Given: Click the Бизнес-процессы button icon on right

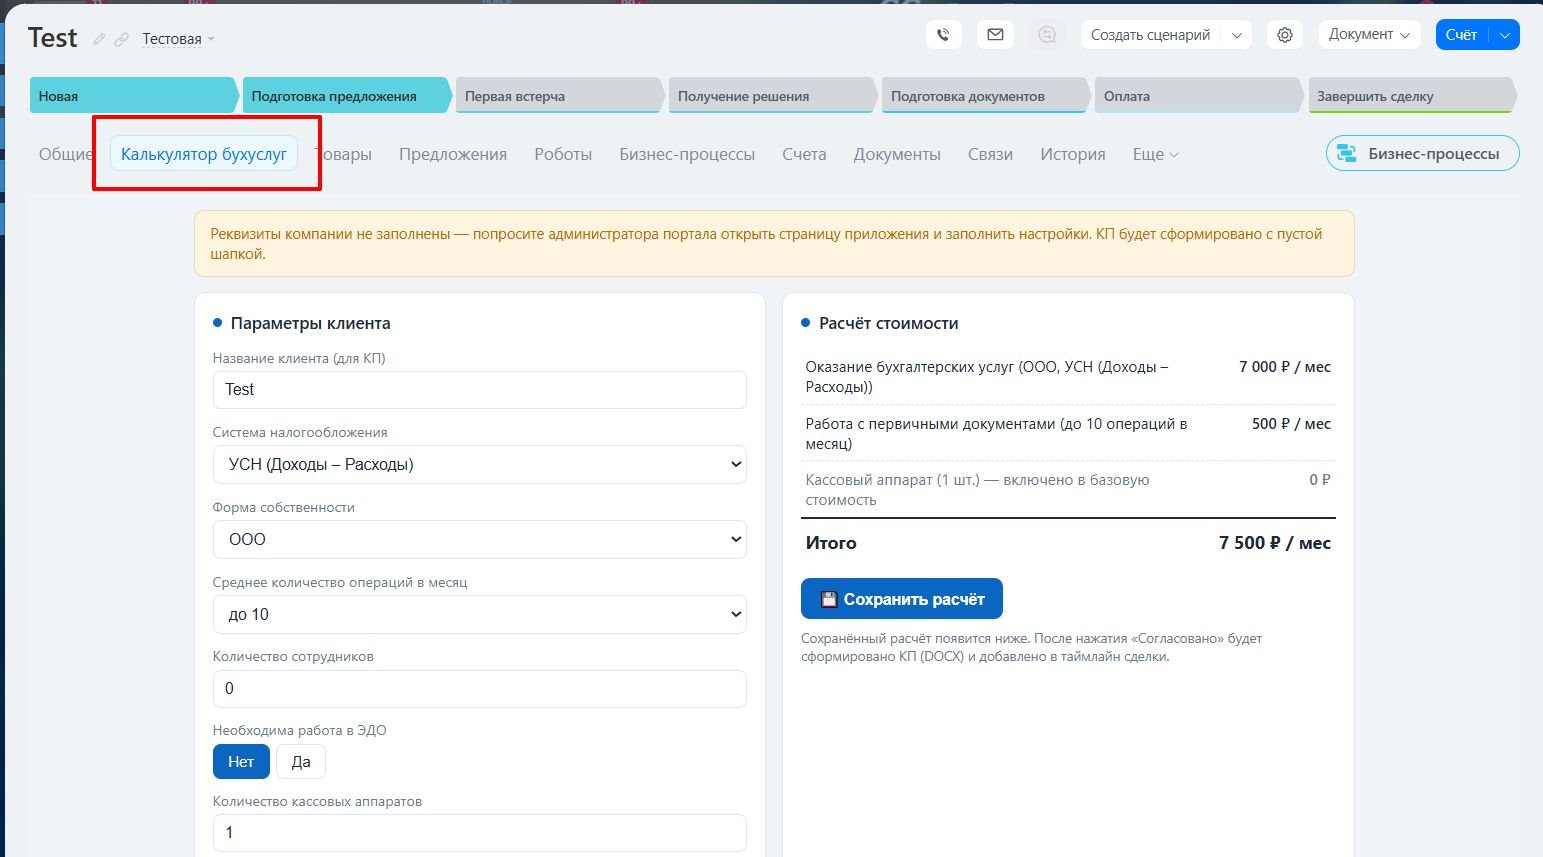Looking at the screenshot, I should click(x=1347, y=154).
